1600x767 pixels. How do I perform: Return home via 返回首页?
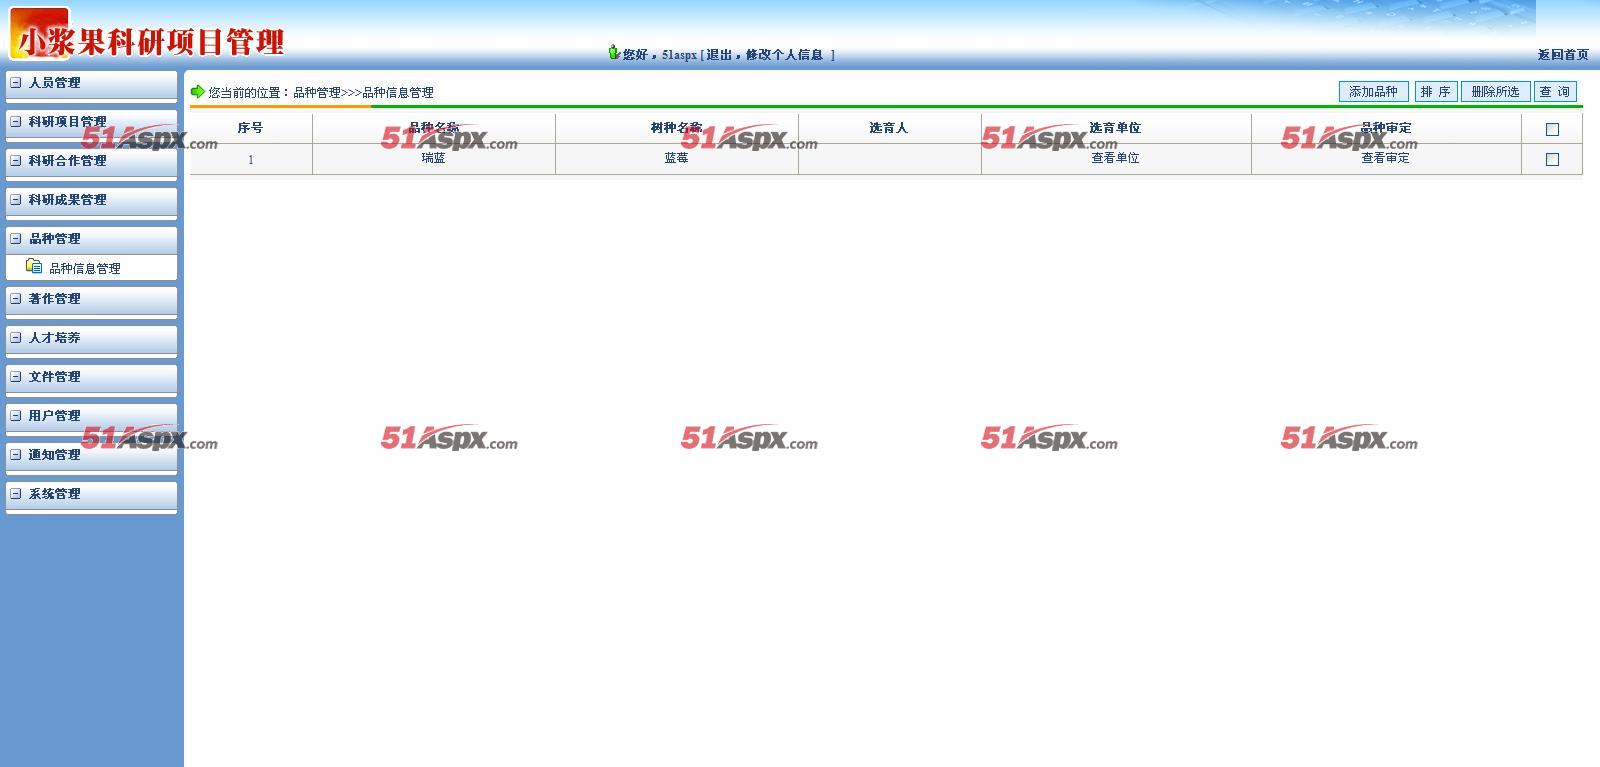(x=1563, y=55)
